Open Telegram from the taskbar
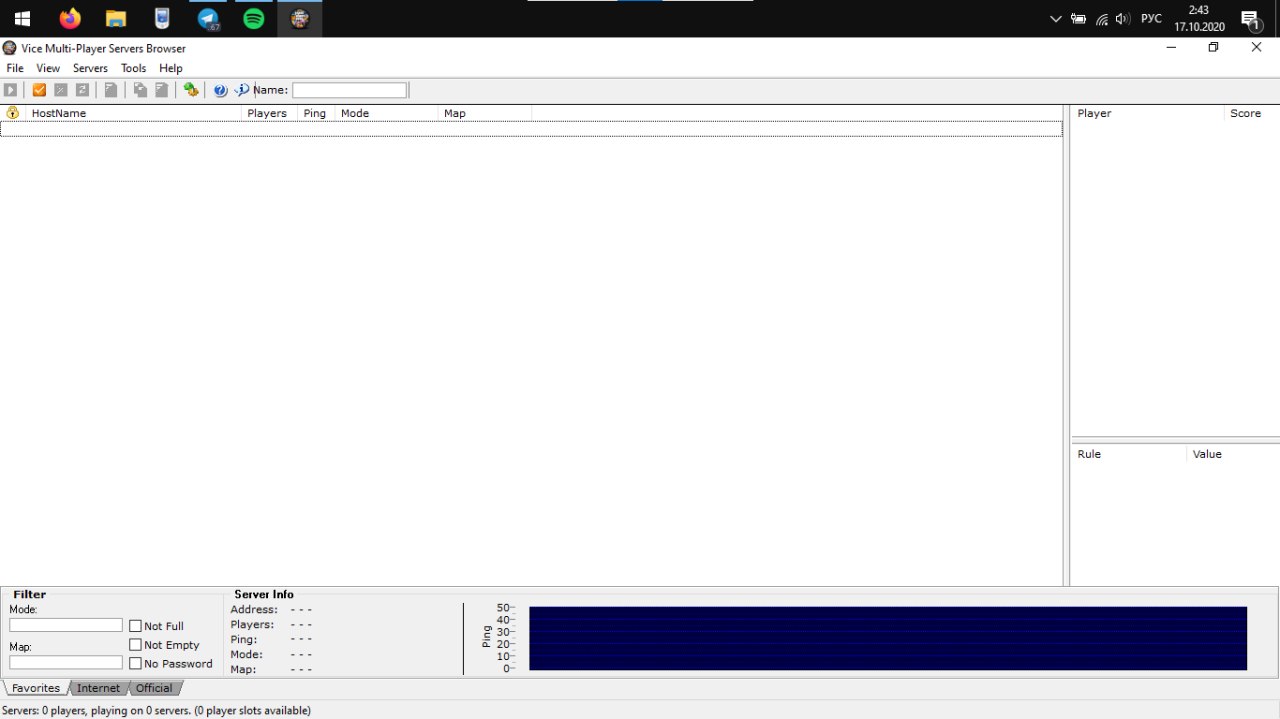The height and width of the screenshot is (719, 1280). 208,18
